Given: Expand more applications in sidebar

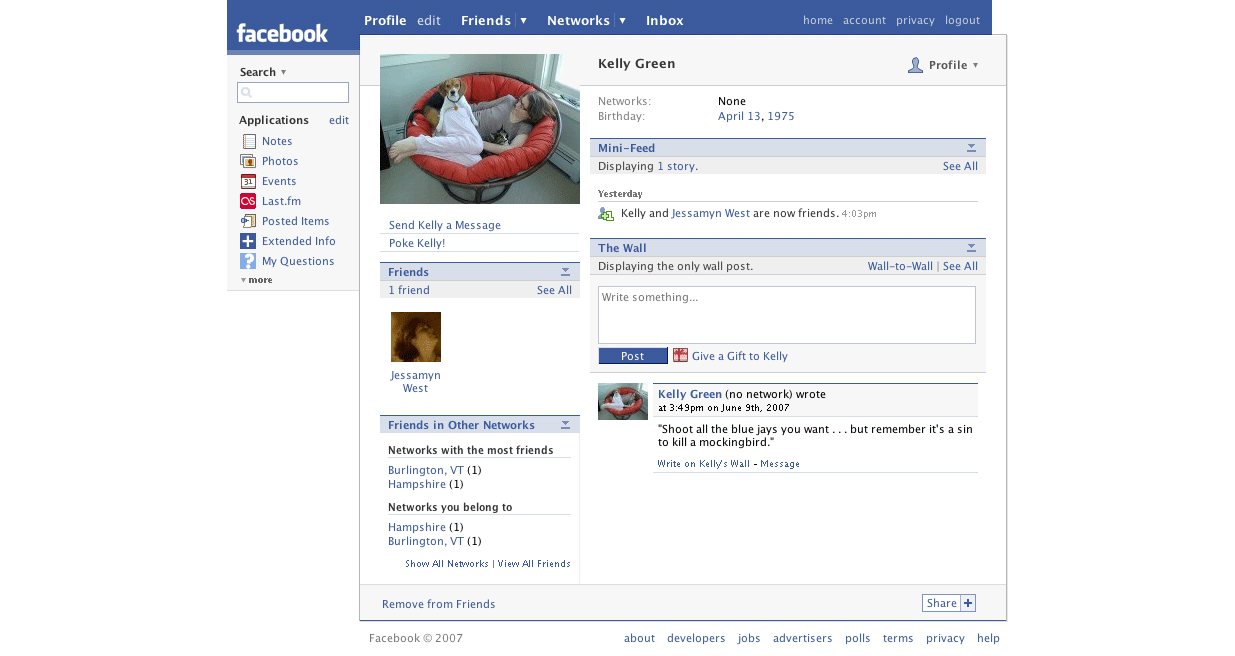Looking at the screenshot, I should click(x=256, y=280).
